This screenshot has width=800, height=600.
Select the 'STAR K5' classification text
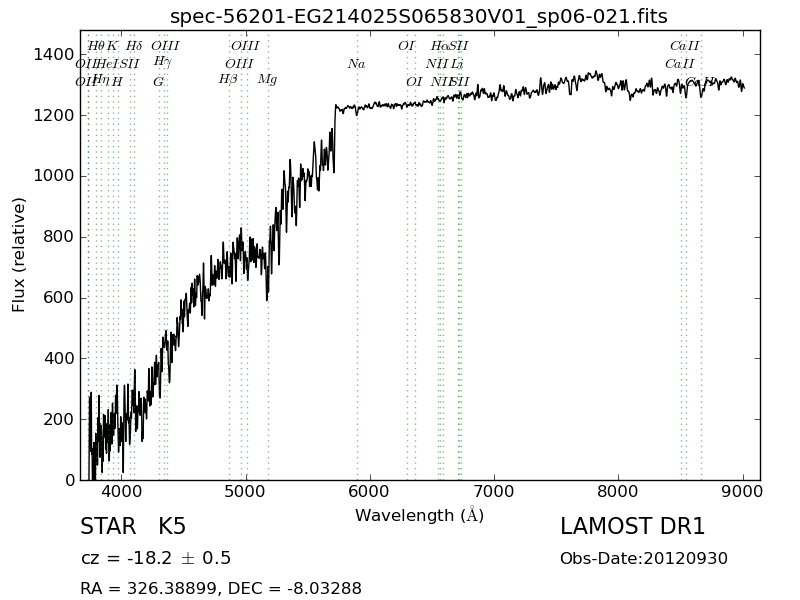133,527
